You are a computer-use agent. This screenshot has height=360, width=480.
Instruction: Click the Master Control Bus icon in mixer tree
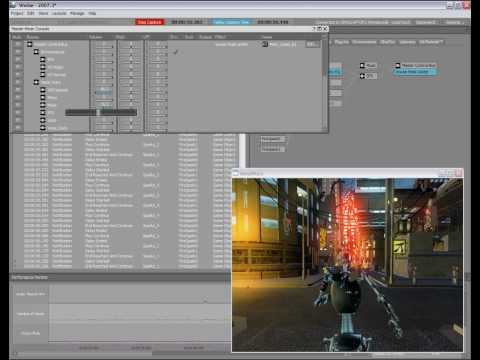(x=30, y=44)
